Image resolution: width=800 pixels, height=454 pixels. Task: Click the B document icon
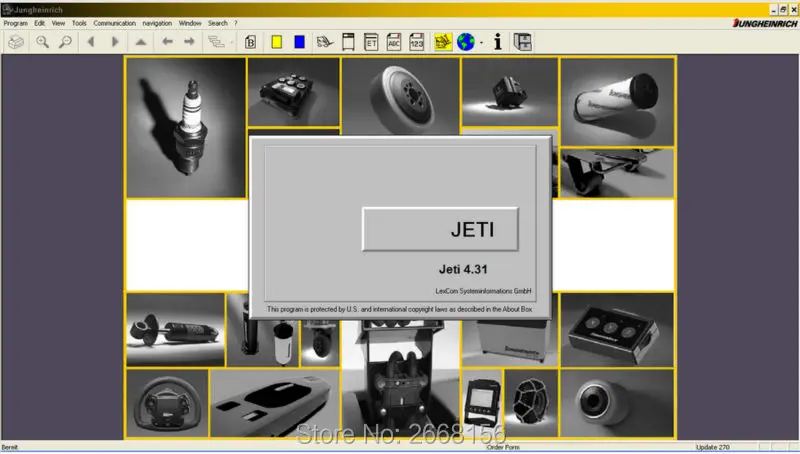pos(251,42)
